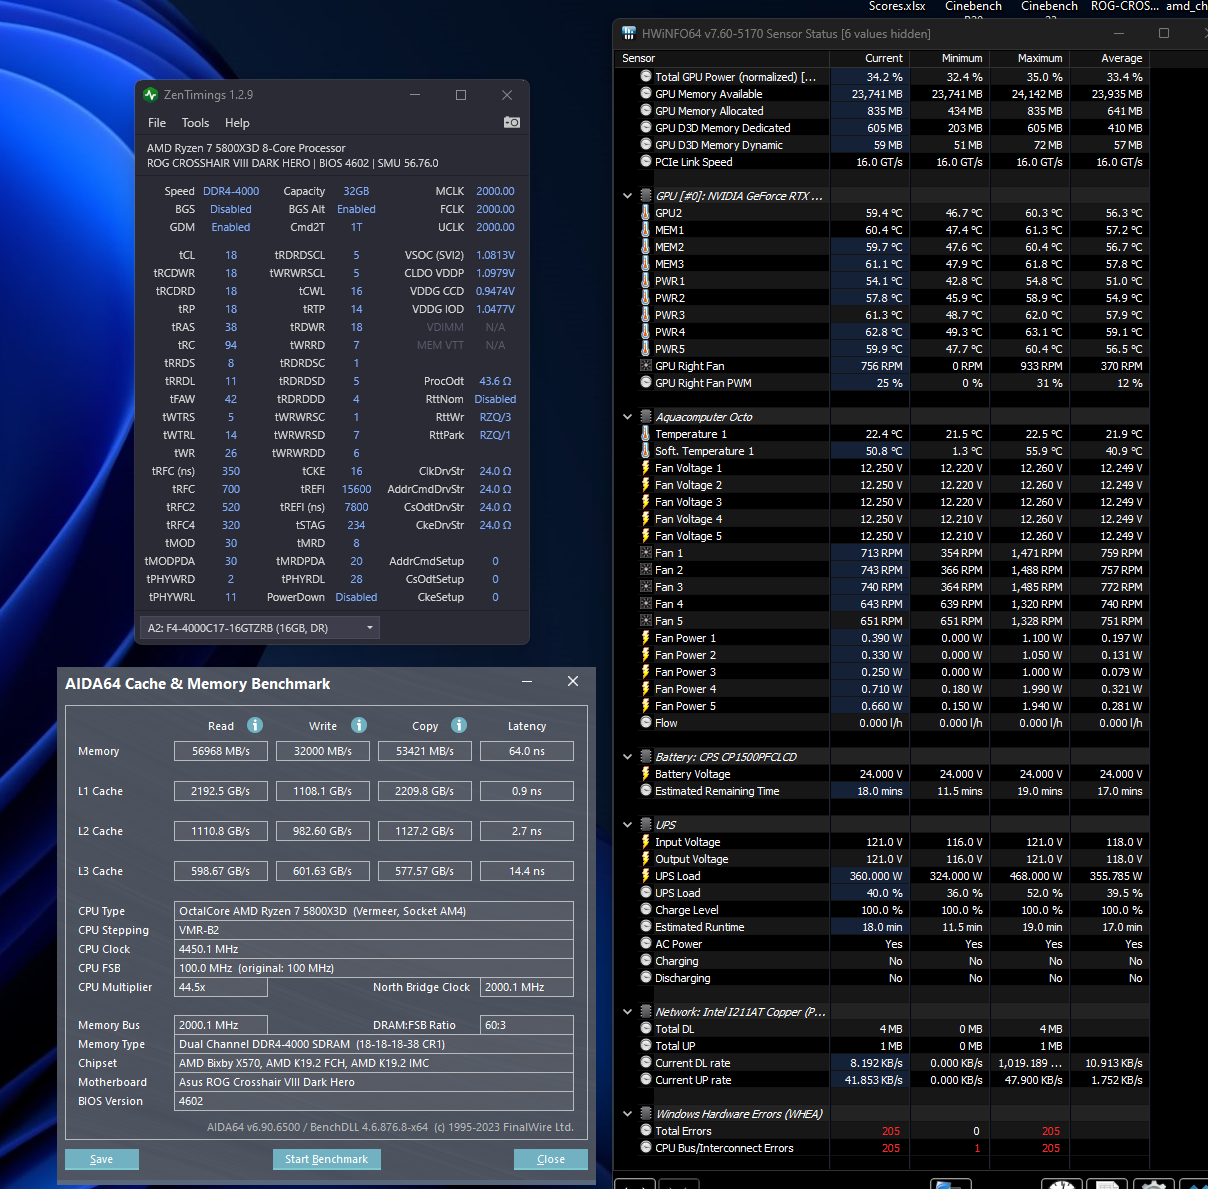Click the Save button in AIDA64
The height and width of the screenshot is (1189, 1208).
102,1159
